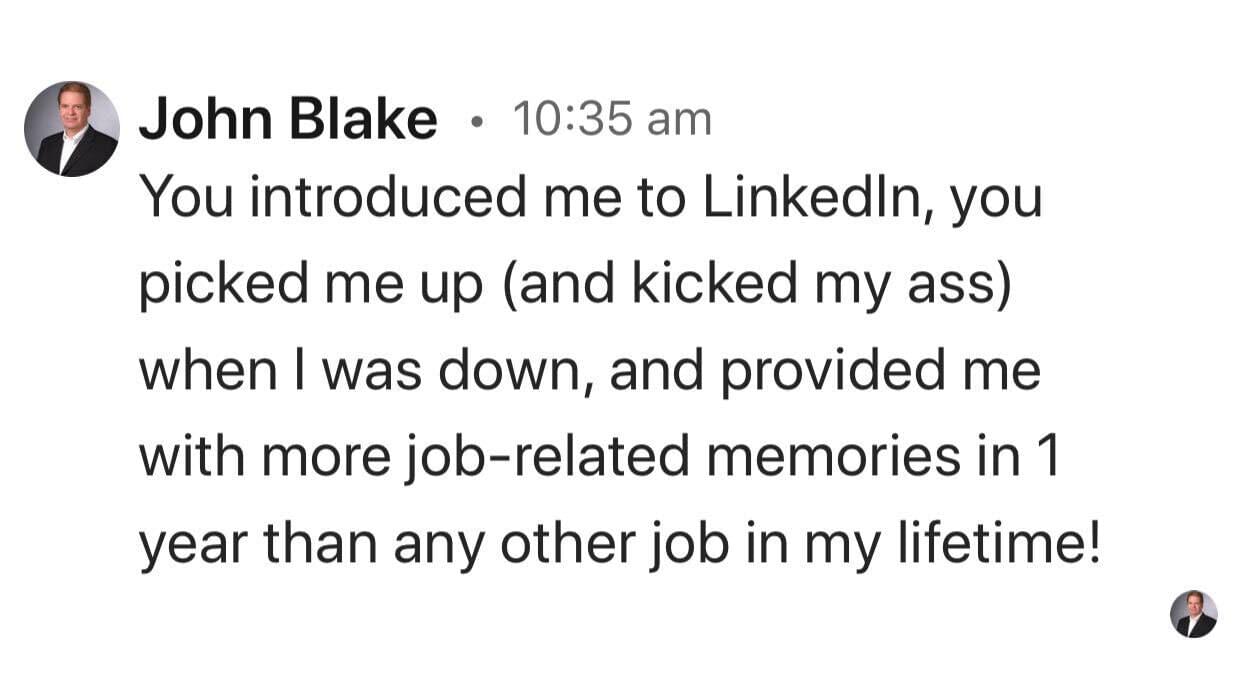Click the word "LinkedIn" in the message
The height and width of the screenshot is (677, 1242).
pos(814,198)
